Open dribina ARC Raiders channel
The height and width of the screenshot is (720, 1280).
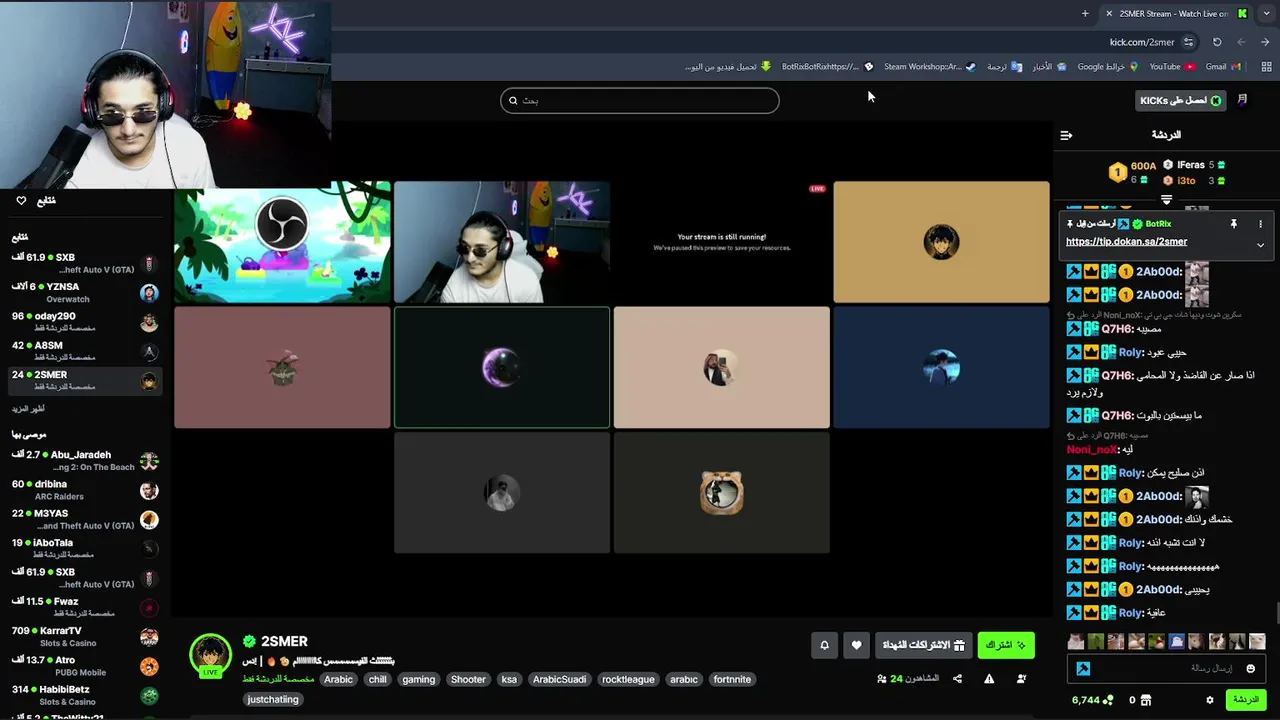pyautogui.click(x=85, y=490)
